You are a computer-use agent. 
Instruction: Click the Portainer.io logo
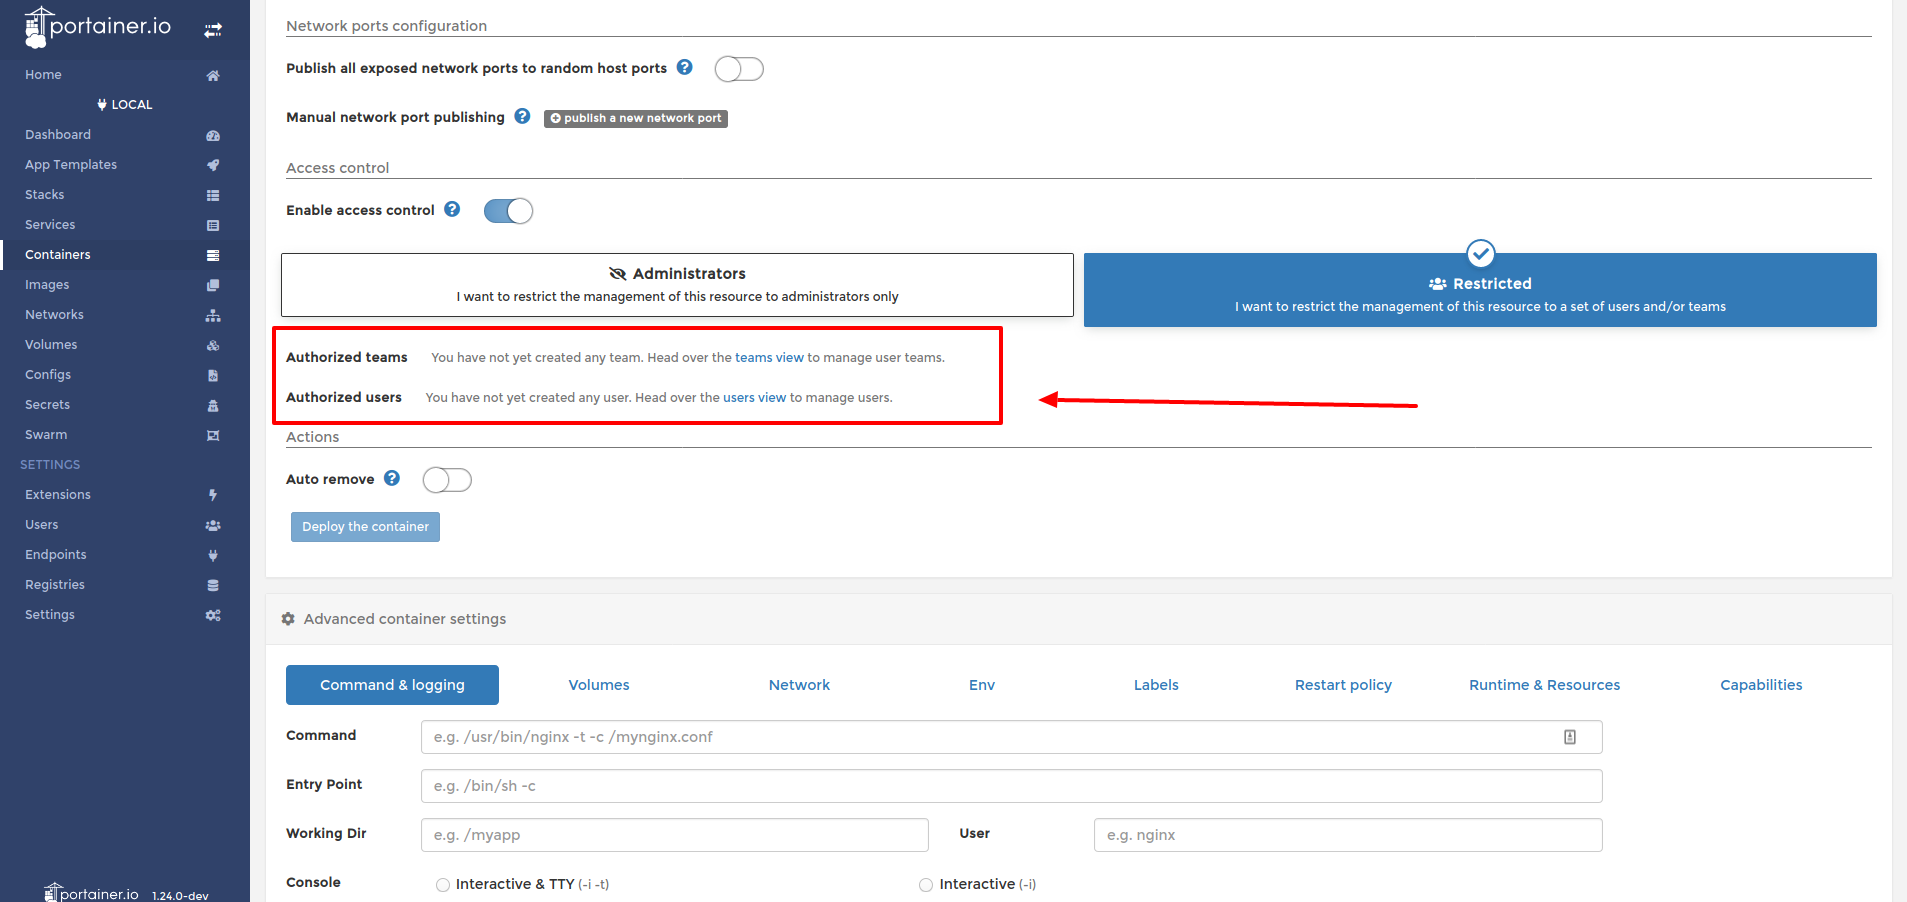point(97,27)
